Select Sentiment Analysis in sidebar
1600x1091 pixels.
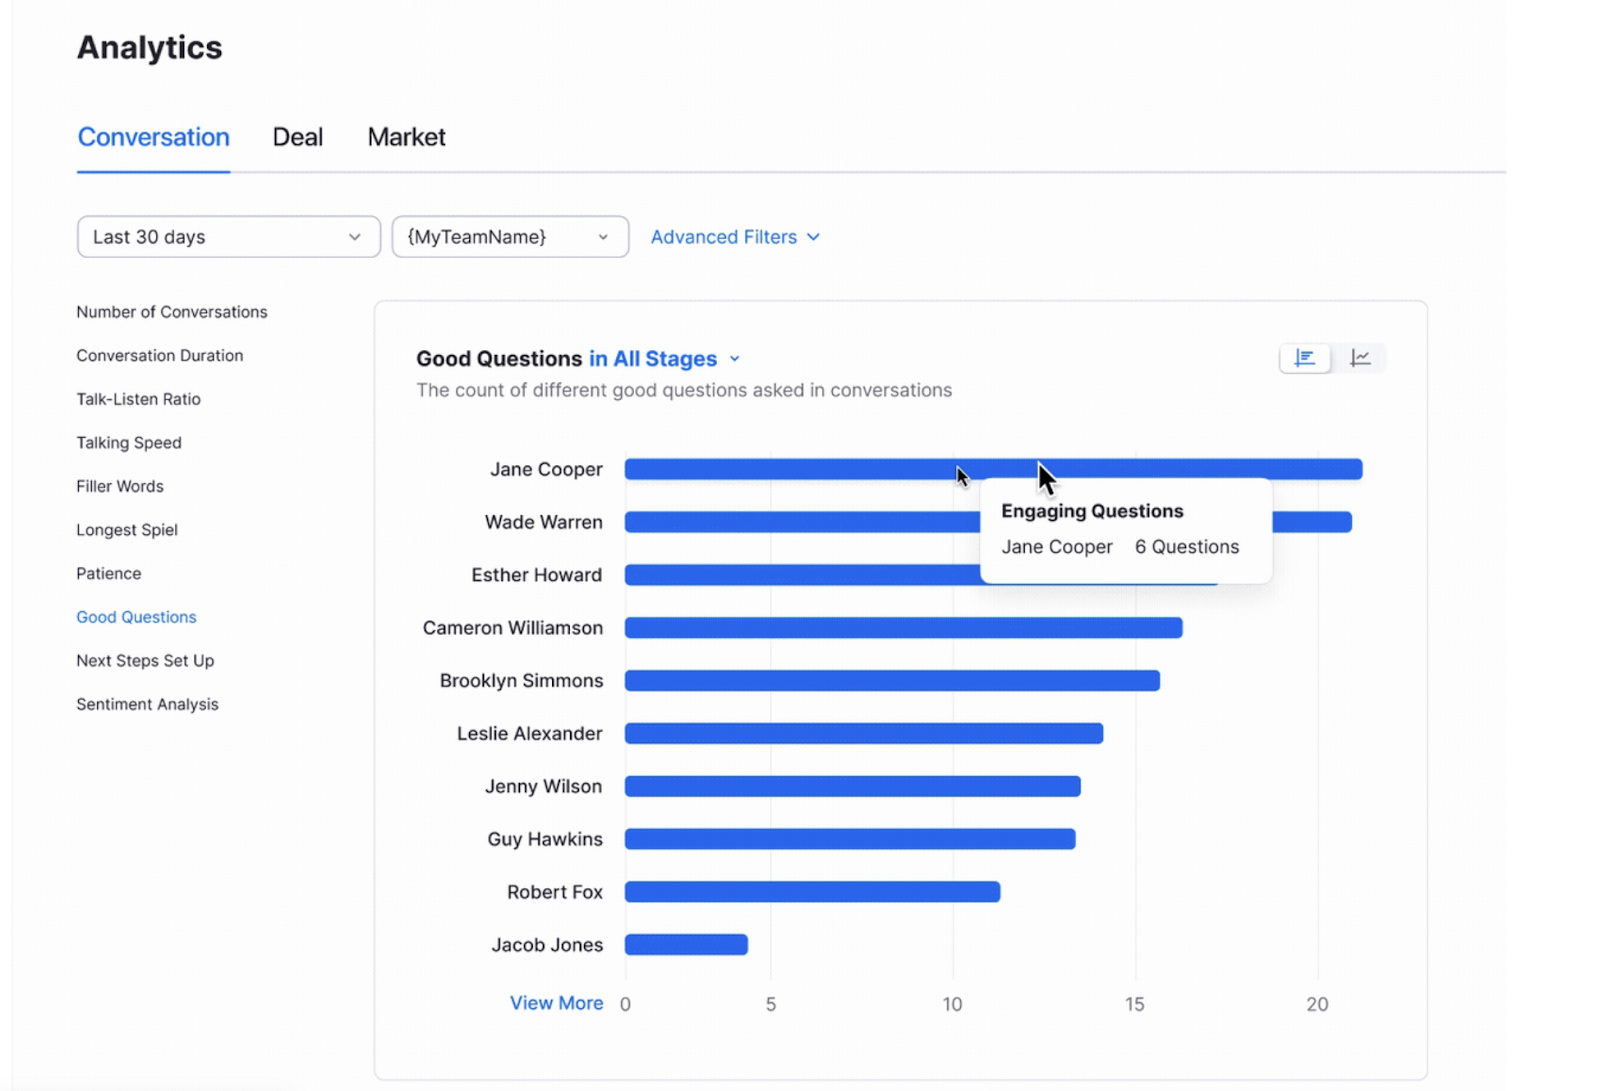point(147,704)
